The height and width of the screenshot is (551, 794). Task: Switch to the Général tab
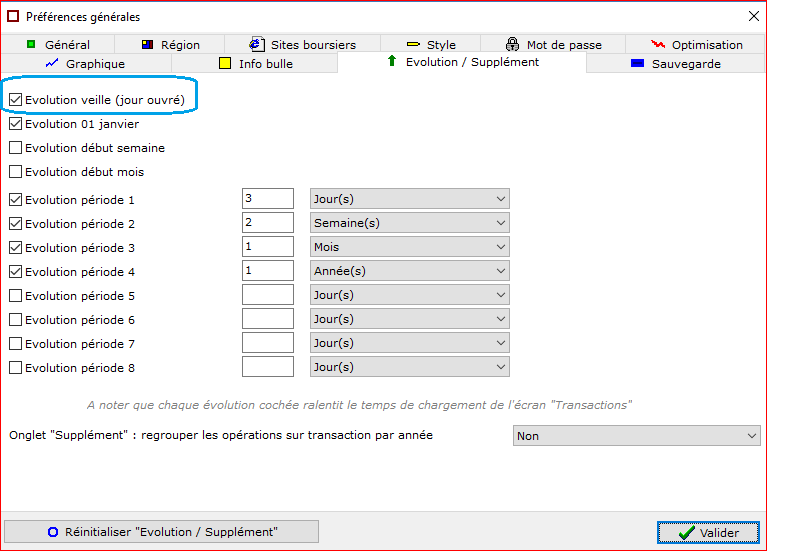[58, 45]
